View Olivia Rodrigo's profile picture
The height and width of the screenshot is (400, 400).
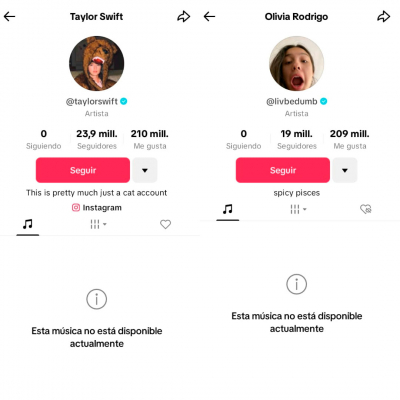pos(297,63)
